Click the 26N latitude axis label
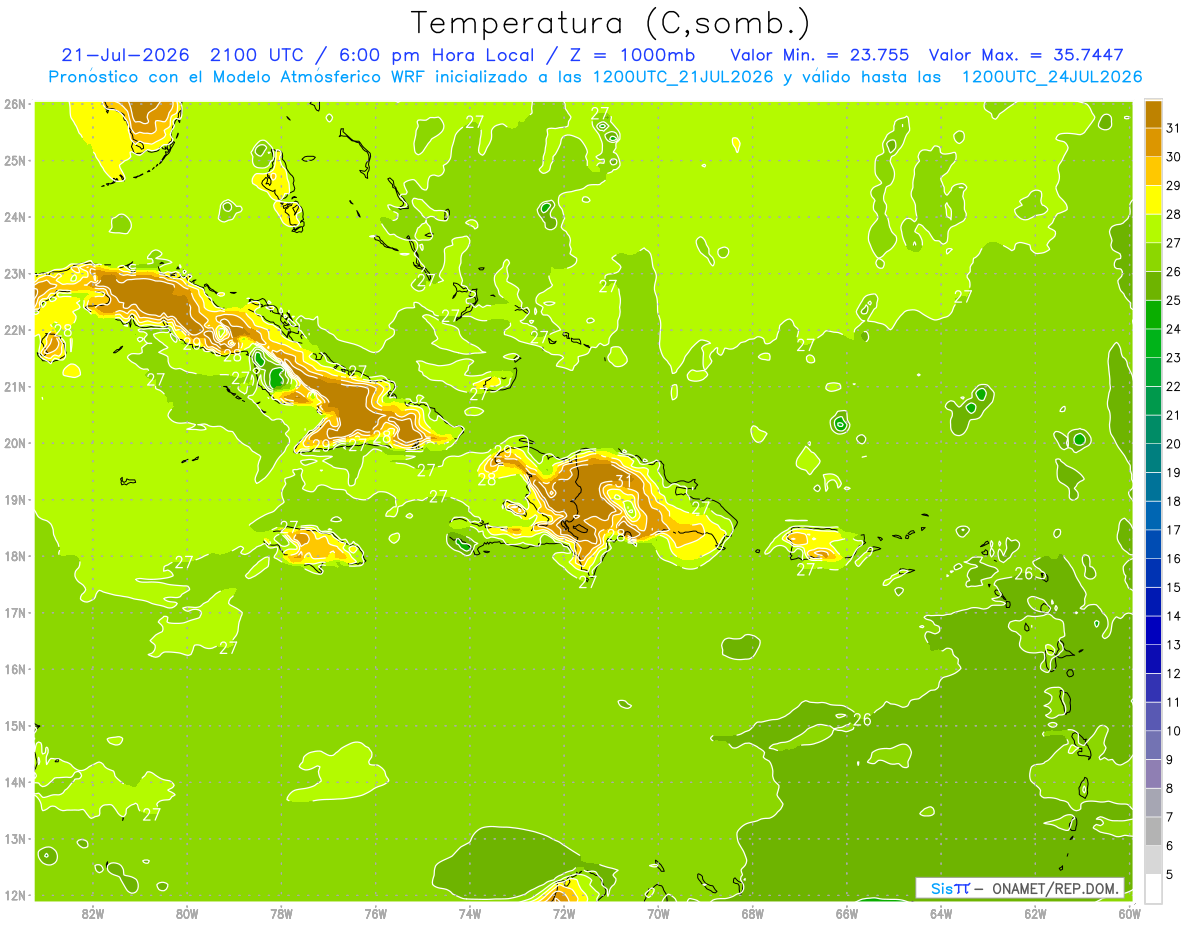The image size is (1200, 927). click(15, 103)
